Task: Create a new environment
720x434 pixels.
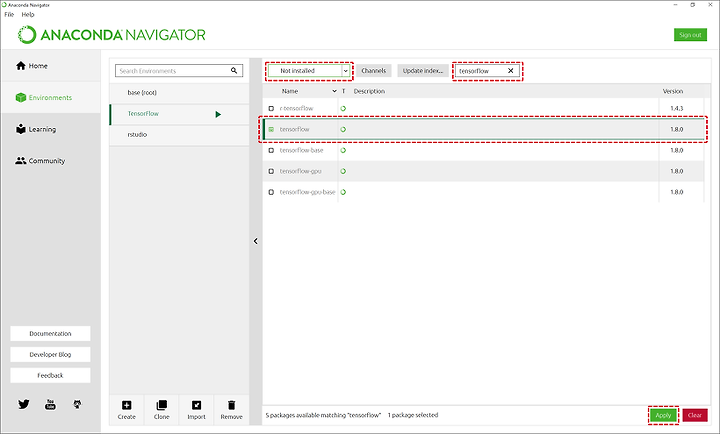Action: (126, 410)
